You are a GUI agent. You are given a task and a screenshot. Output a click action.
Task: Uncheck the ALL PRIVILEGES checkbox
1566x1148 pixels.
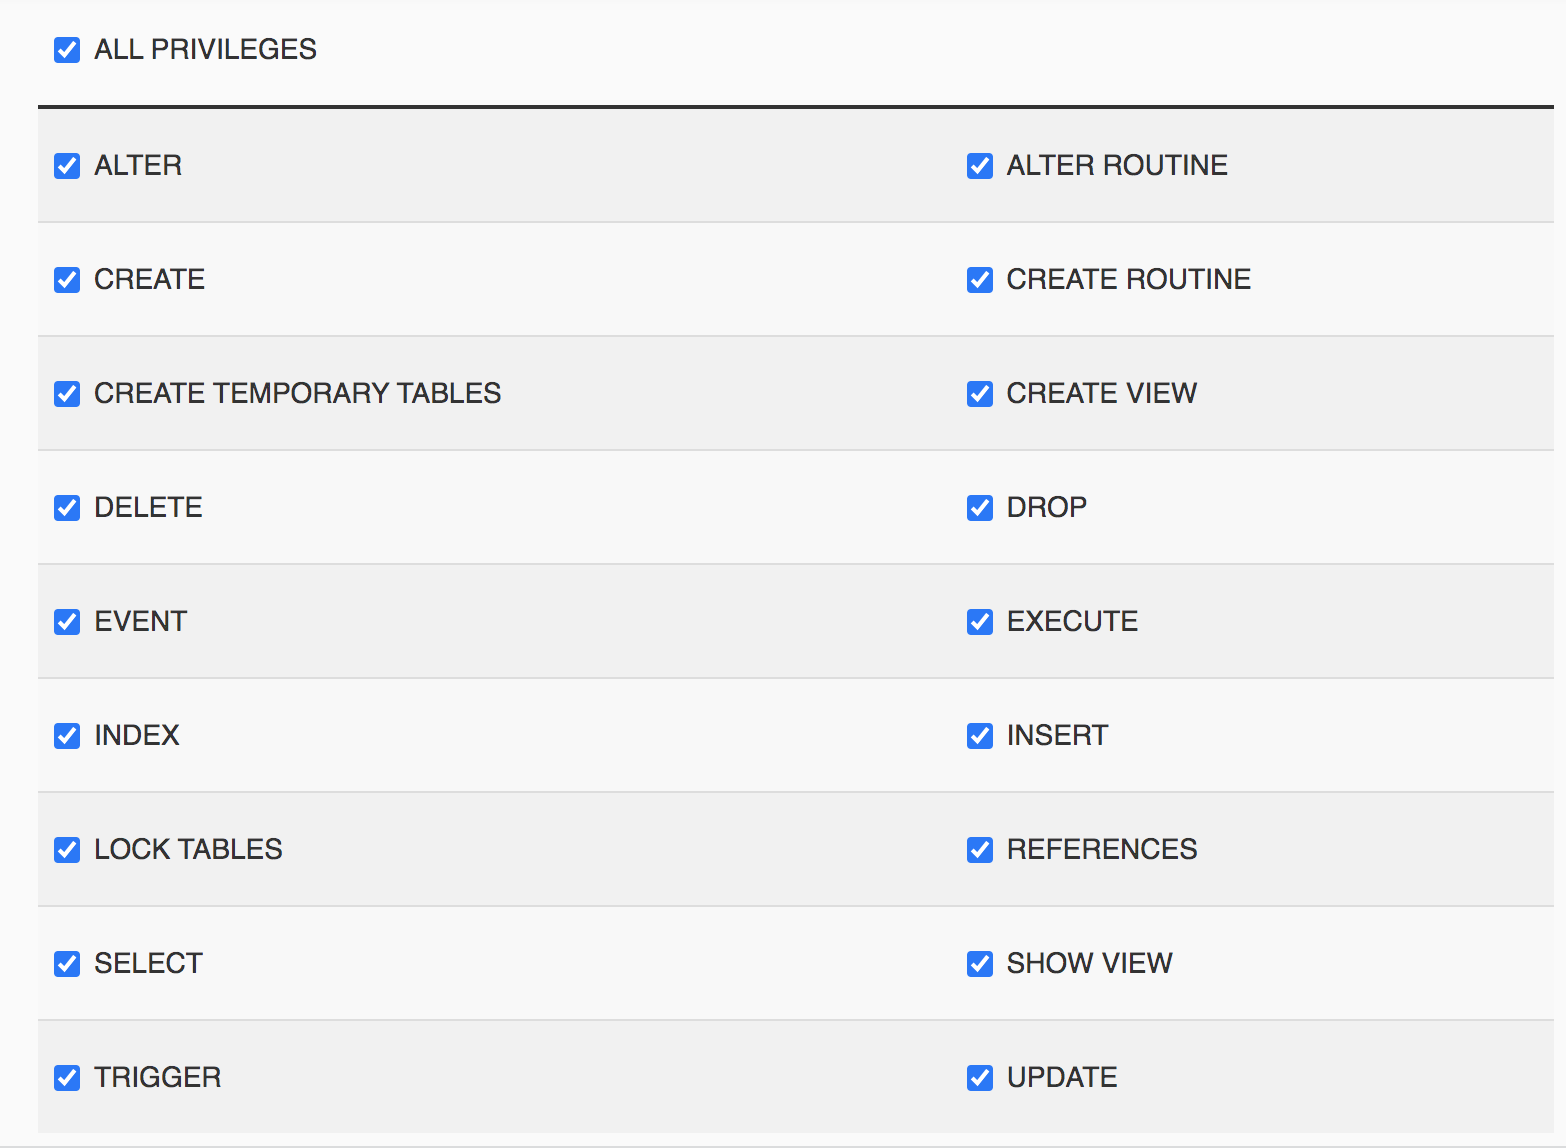tap(67, 50)
